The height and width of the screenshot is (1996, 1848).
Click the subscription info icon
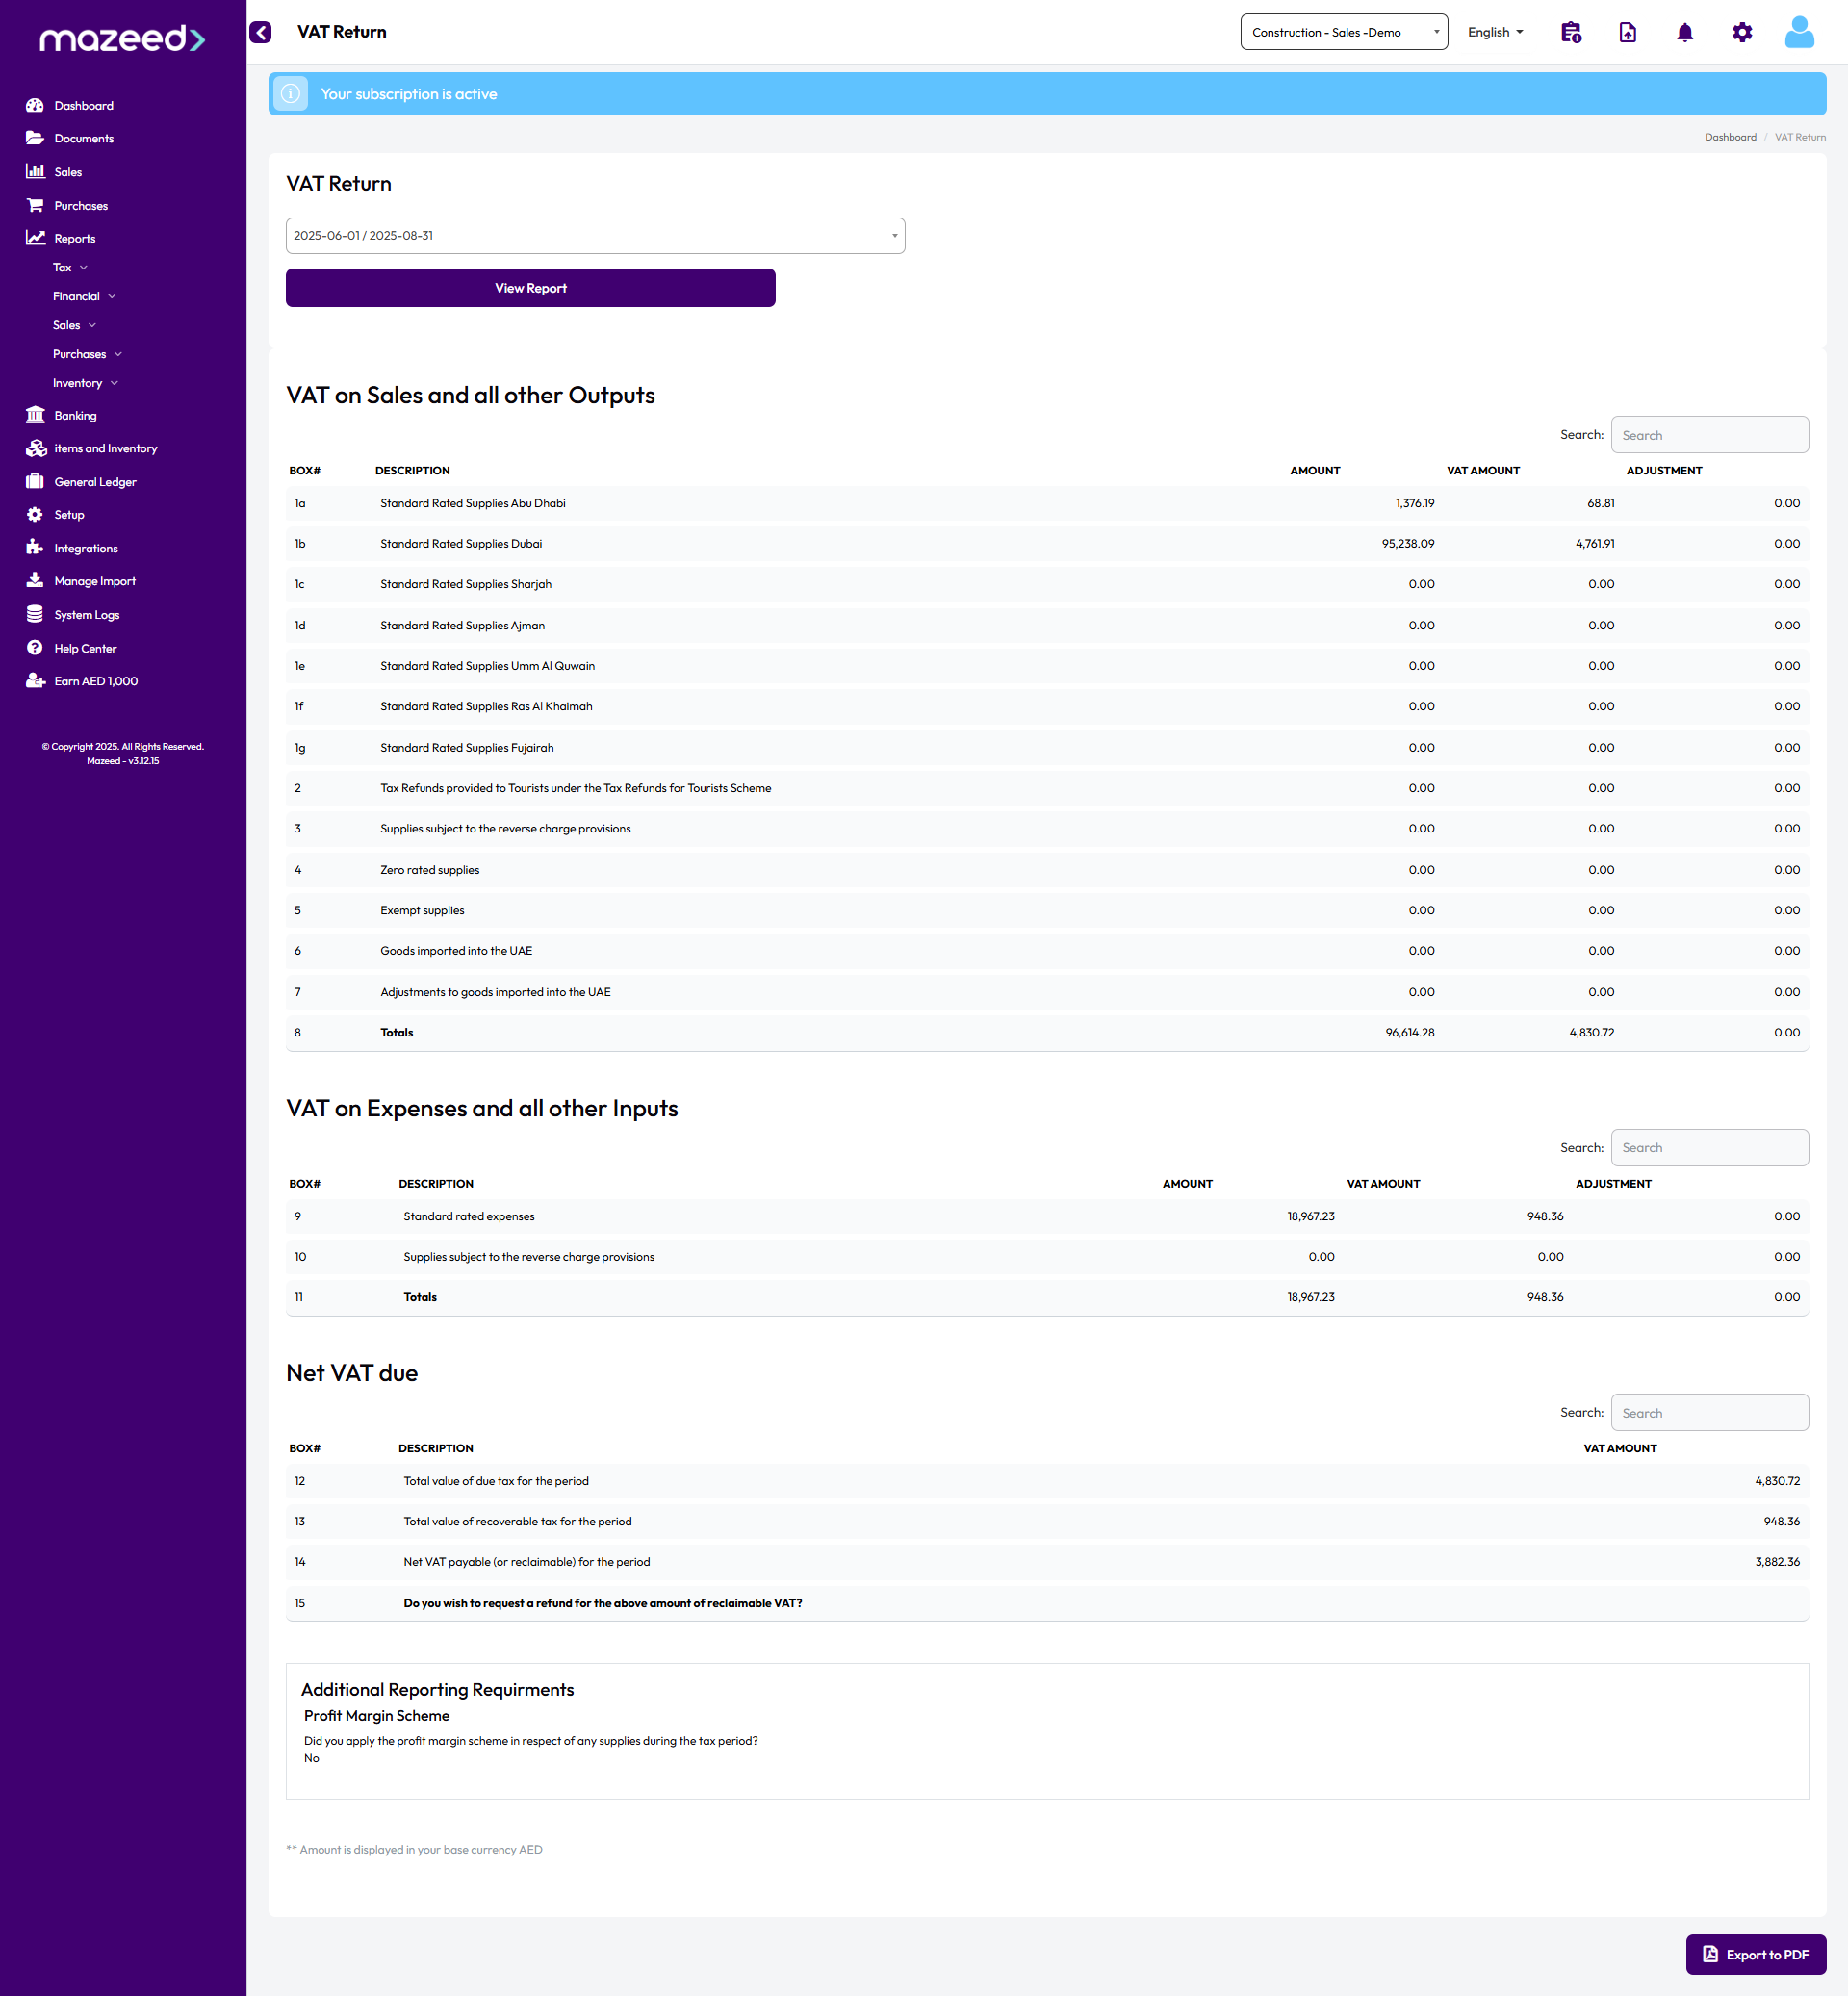pos(290,94)
